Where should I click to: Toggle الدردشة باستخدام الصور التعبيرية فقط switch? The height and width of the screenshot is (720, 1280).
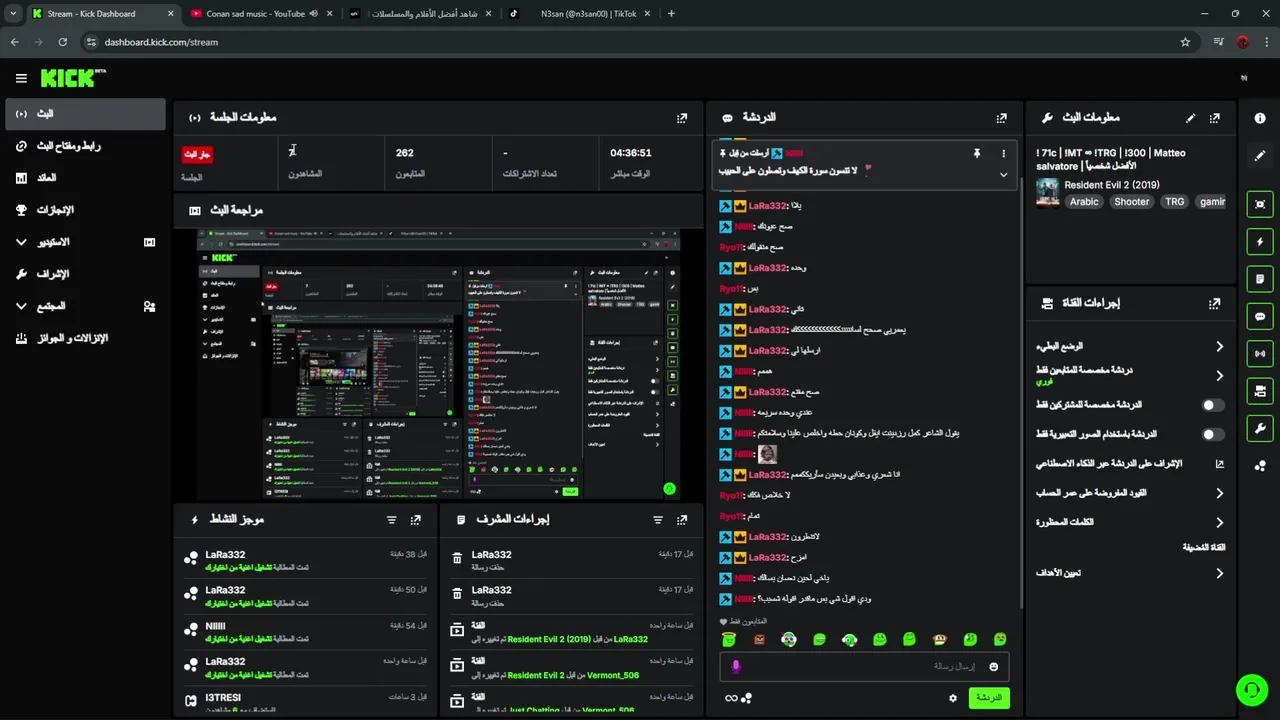tap(1212, 434)
